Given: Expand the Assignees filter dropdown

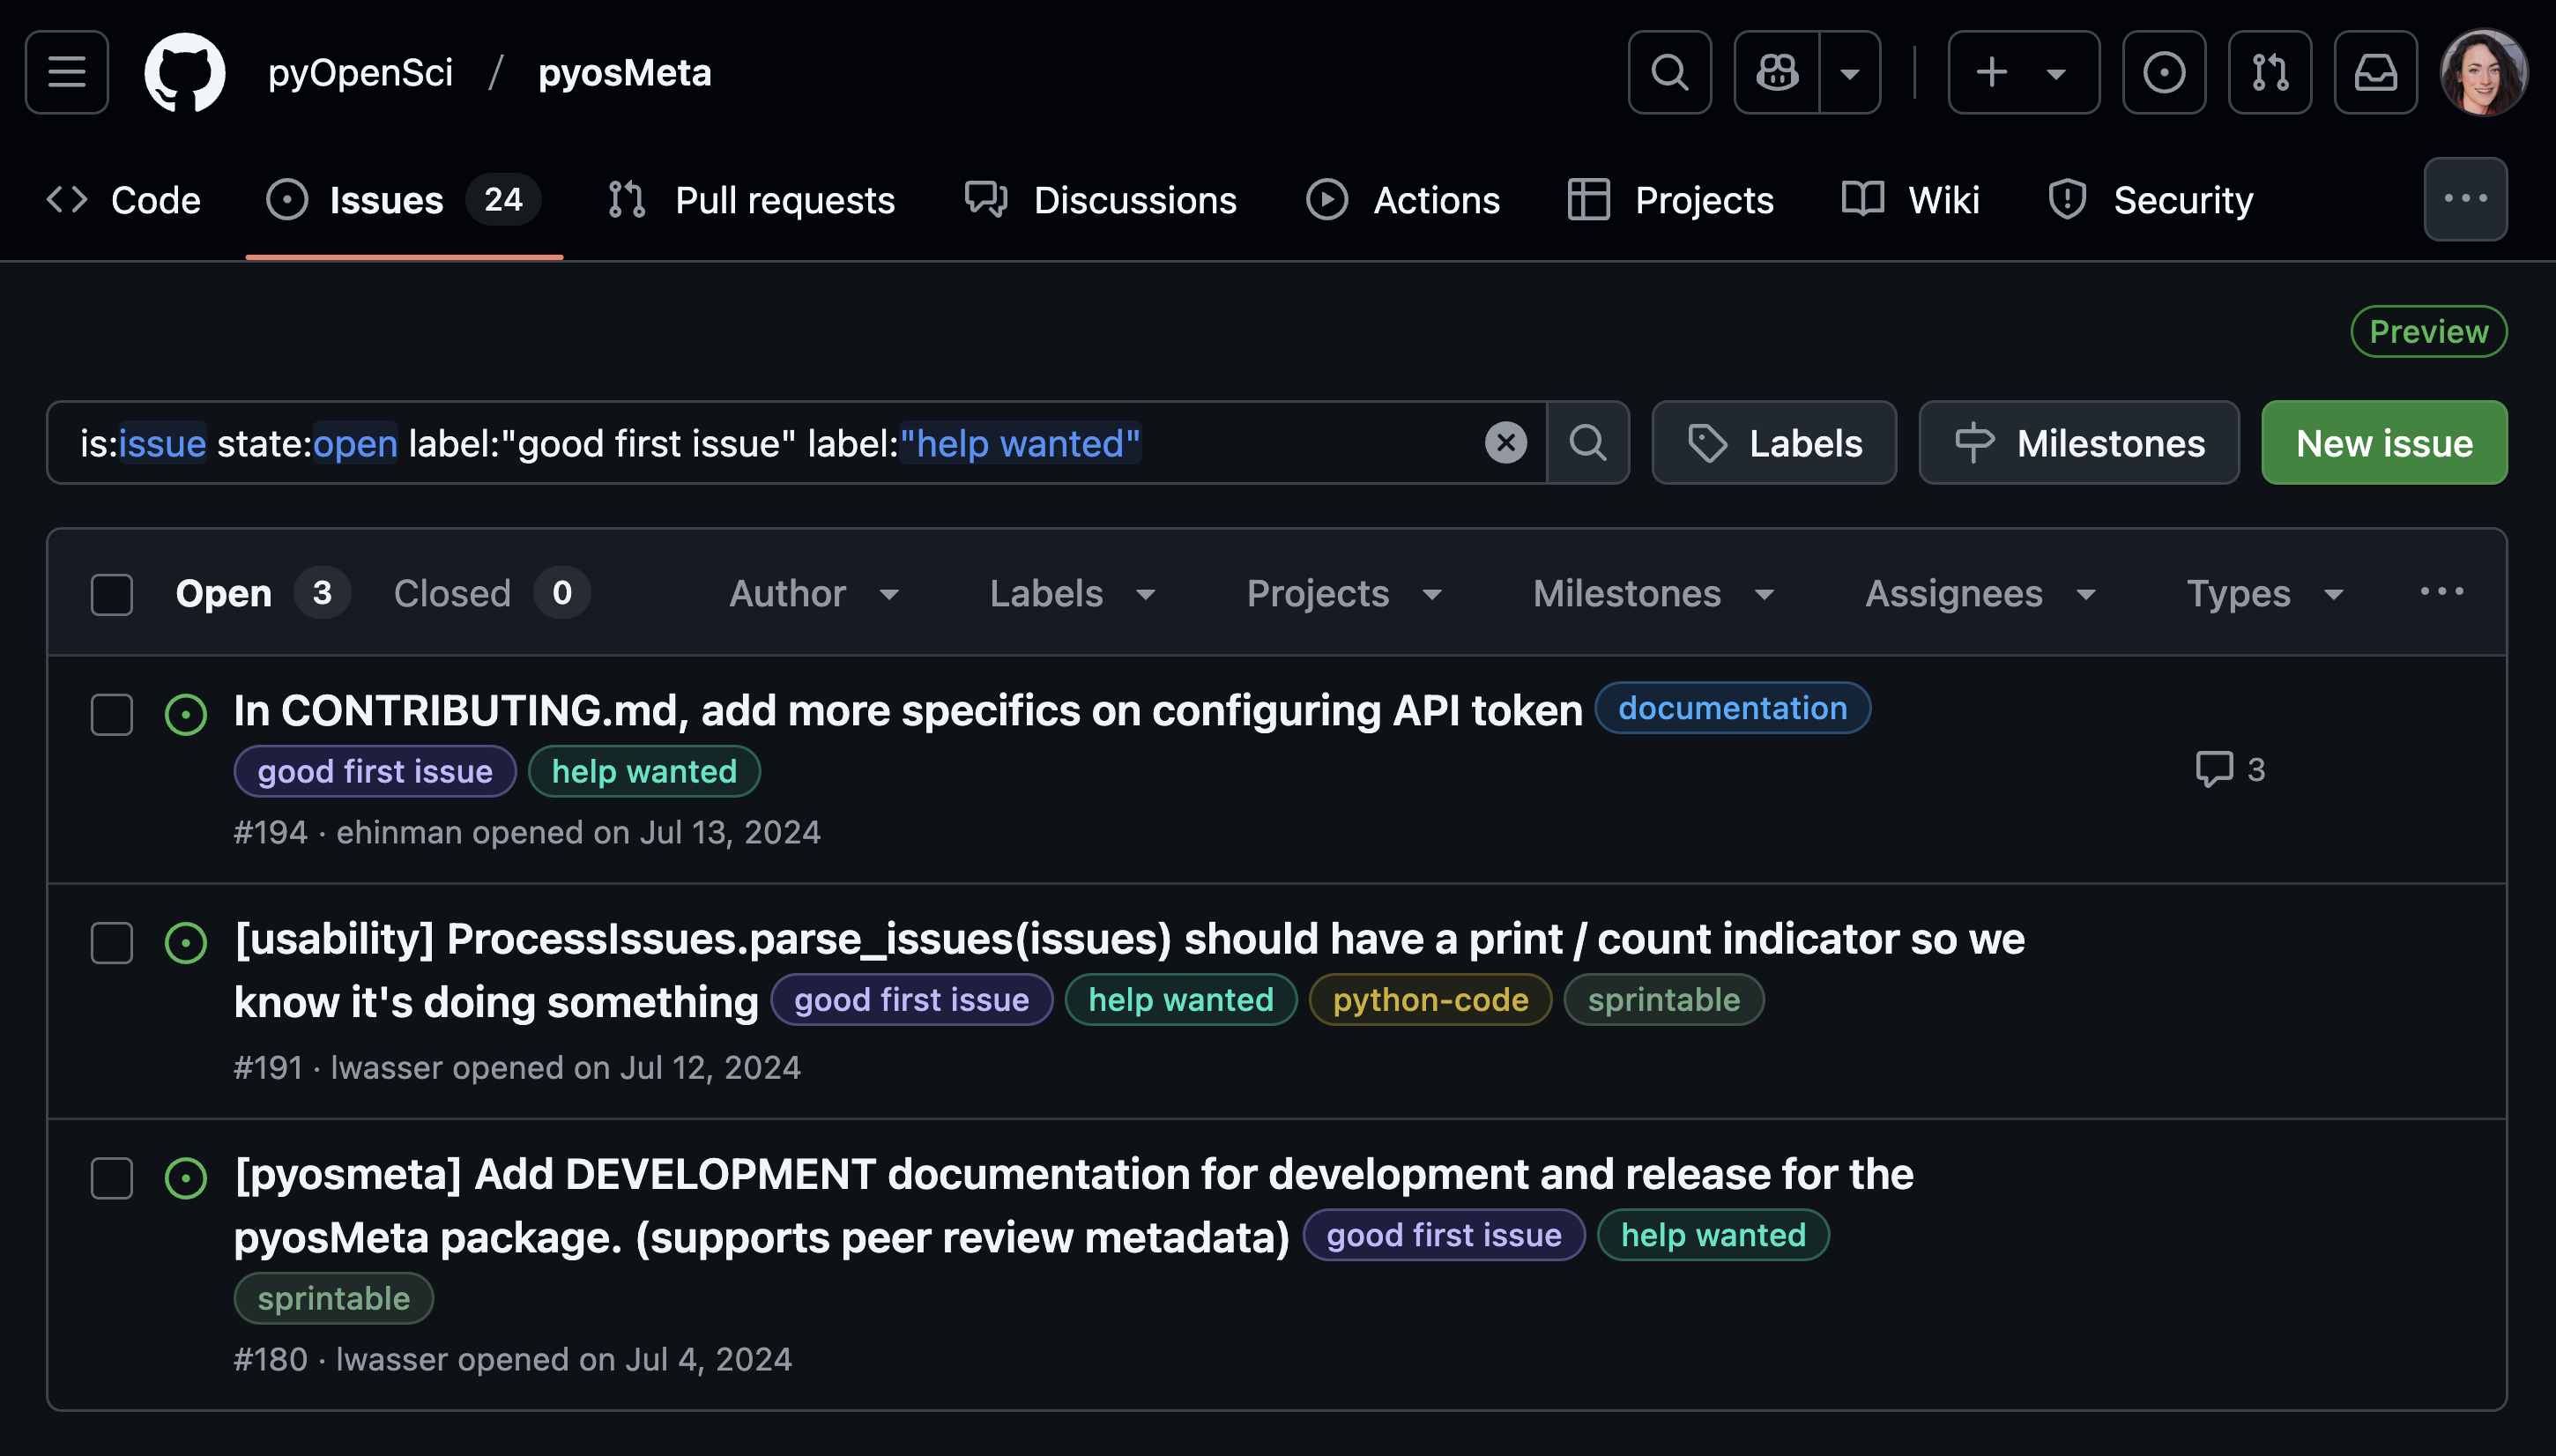Looking at the screenshot, I should 1980,594.
